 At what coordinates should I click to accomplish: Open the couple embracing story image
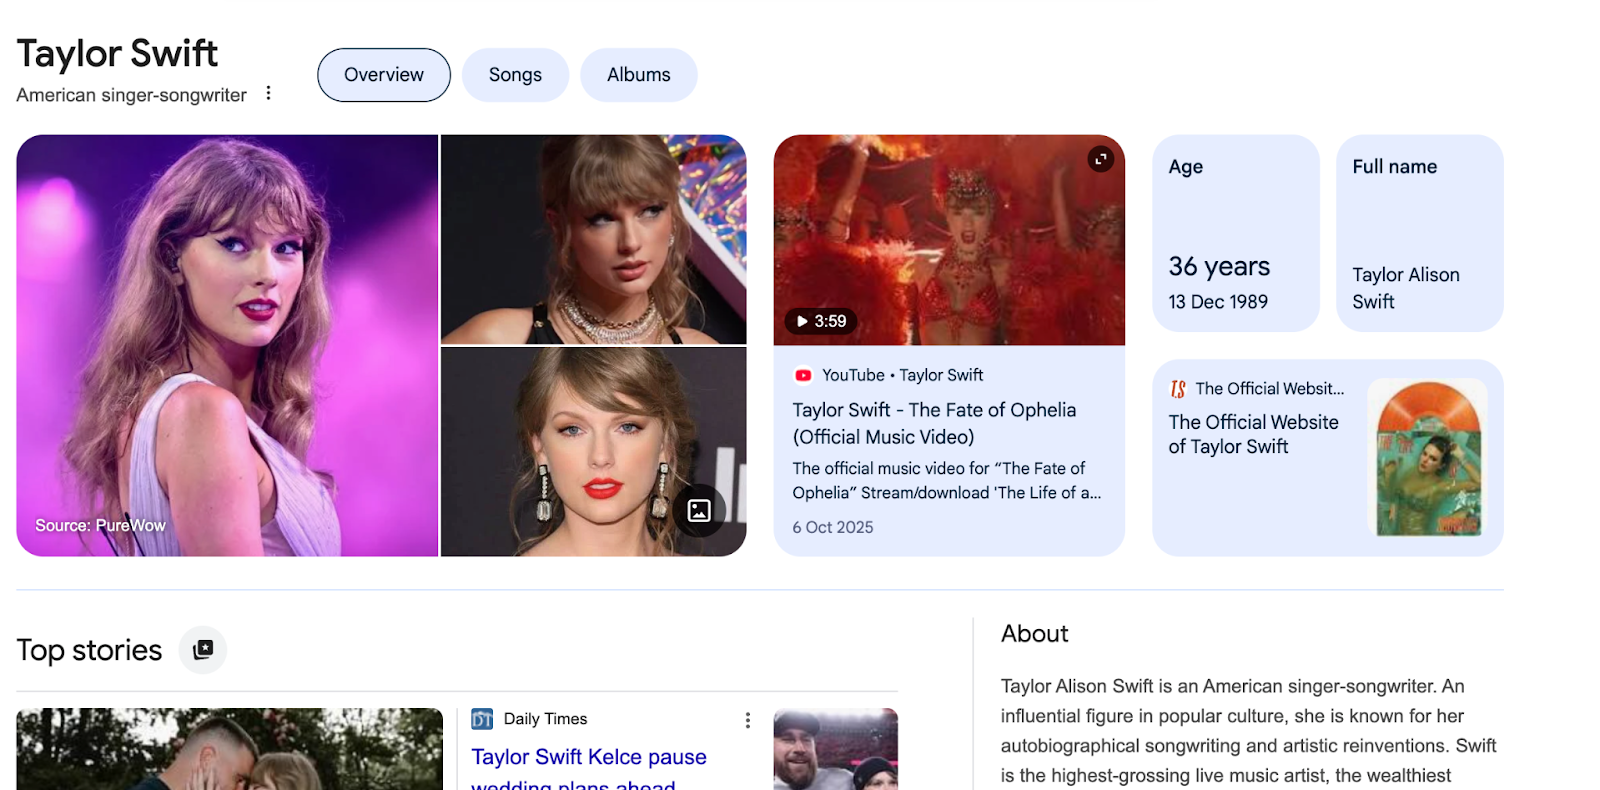[229, 749]
